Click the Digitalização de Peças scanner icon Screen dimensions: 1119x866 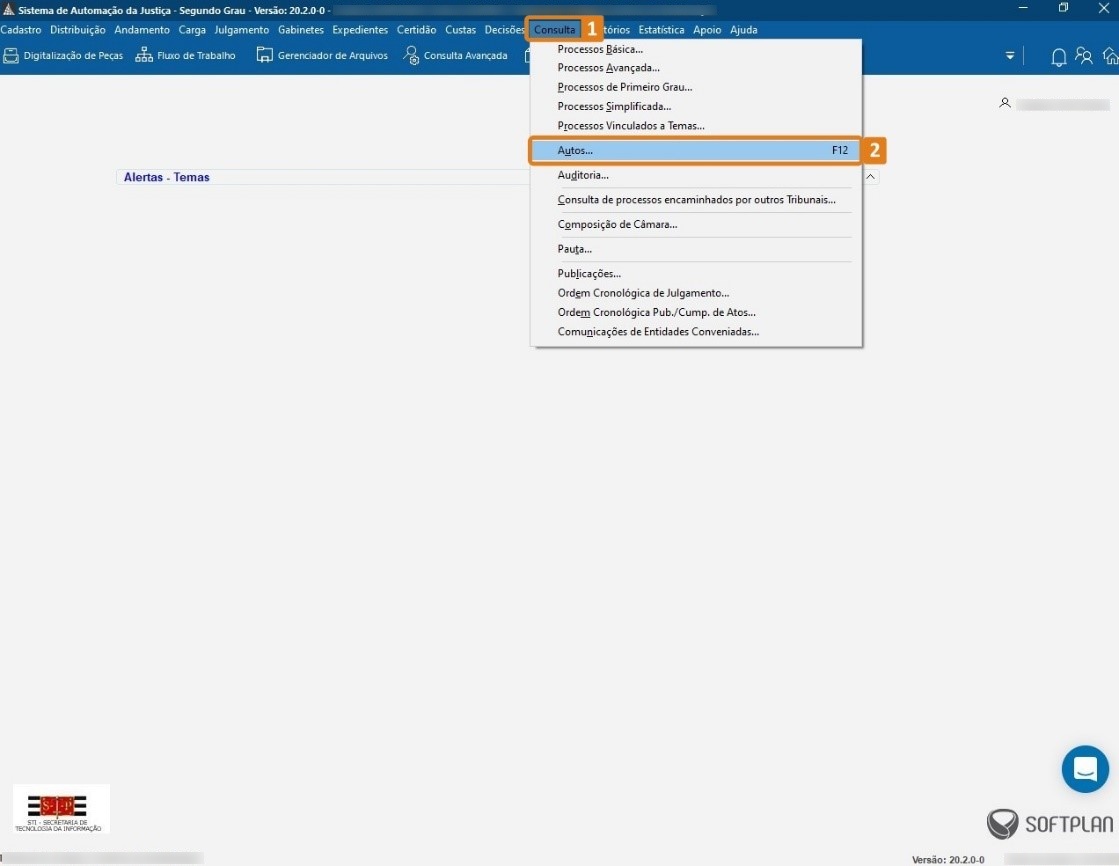click(11, 56)
